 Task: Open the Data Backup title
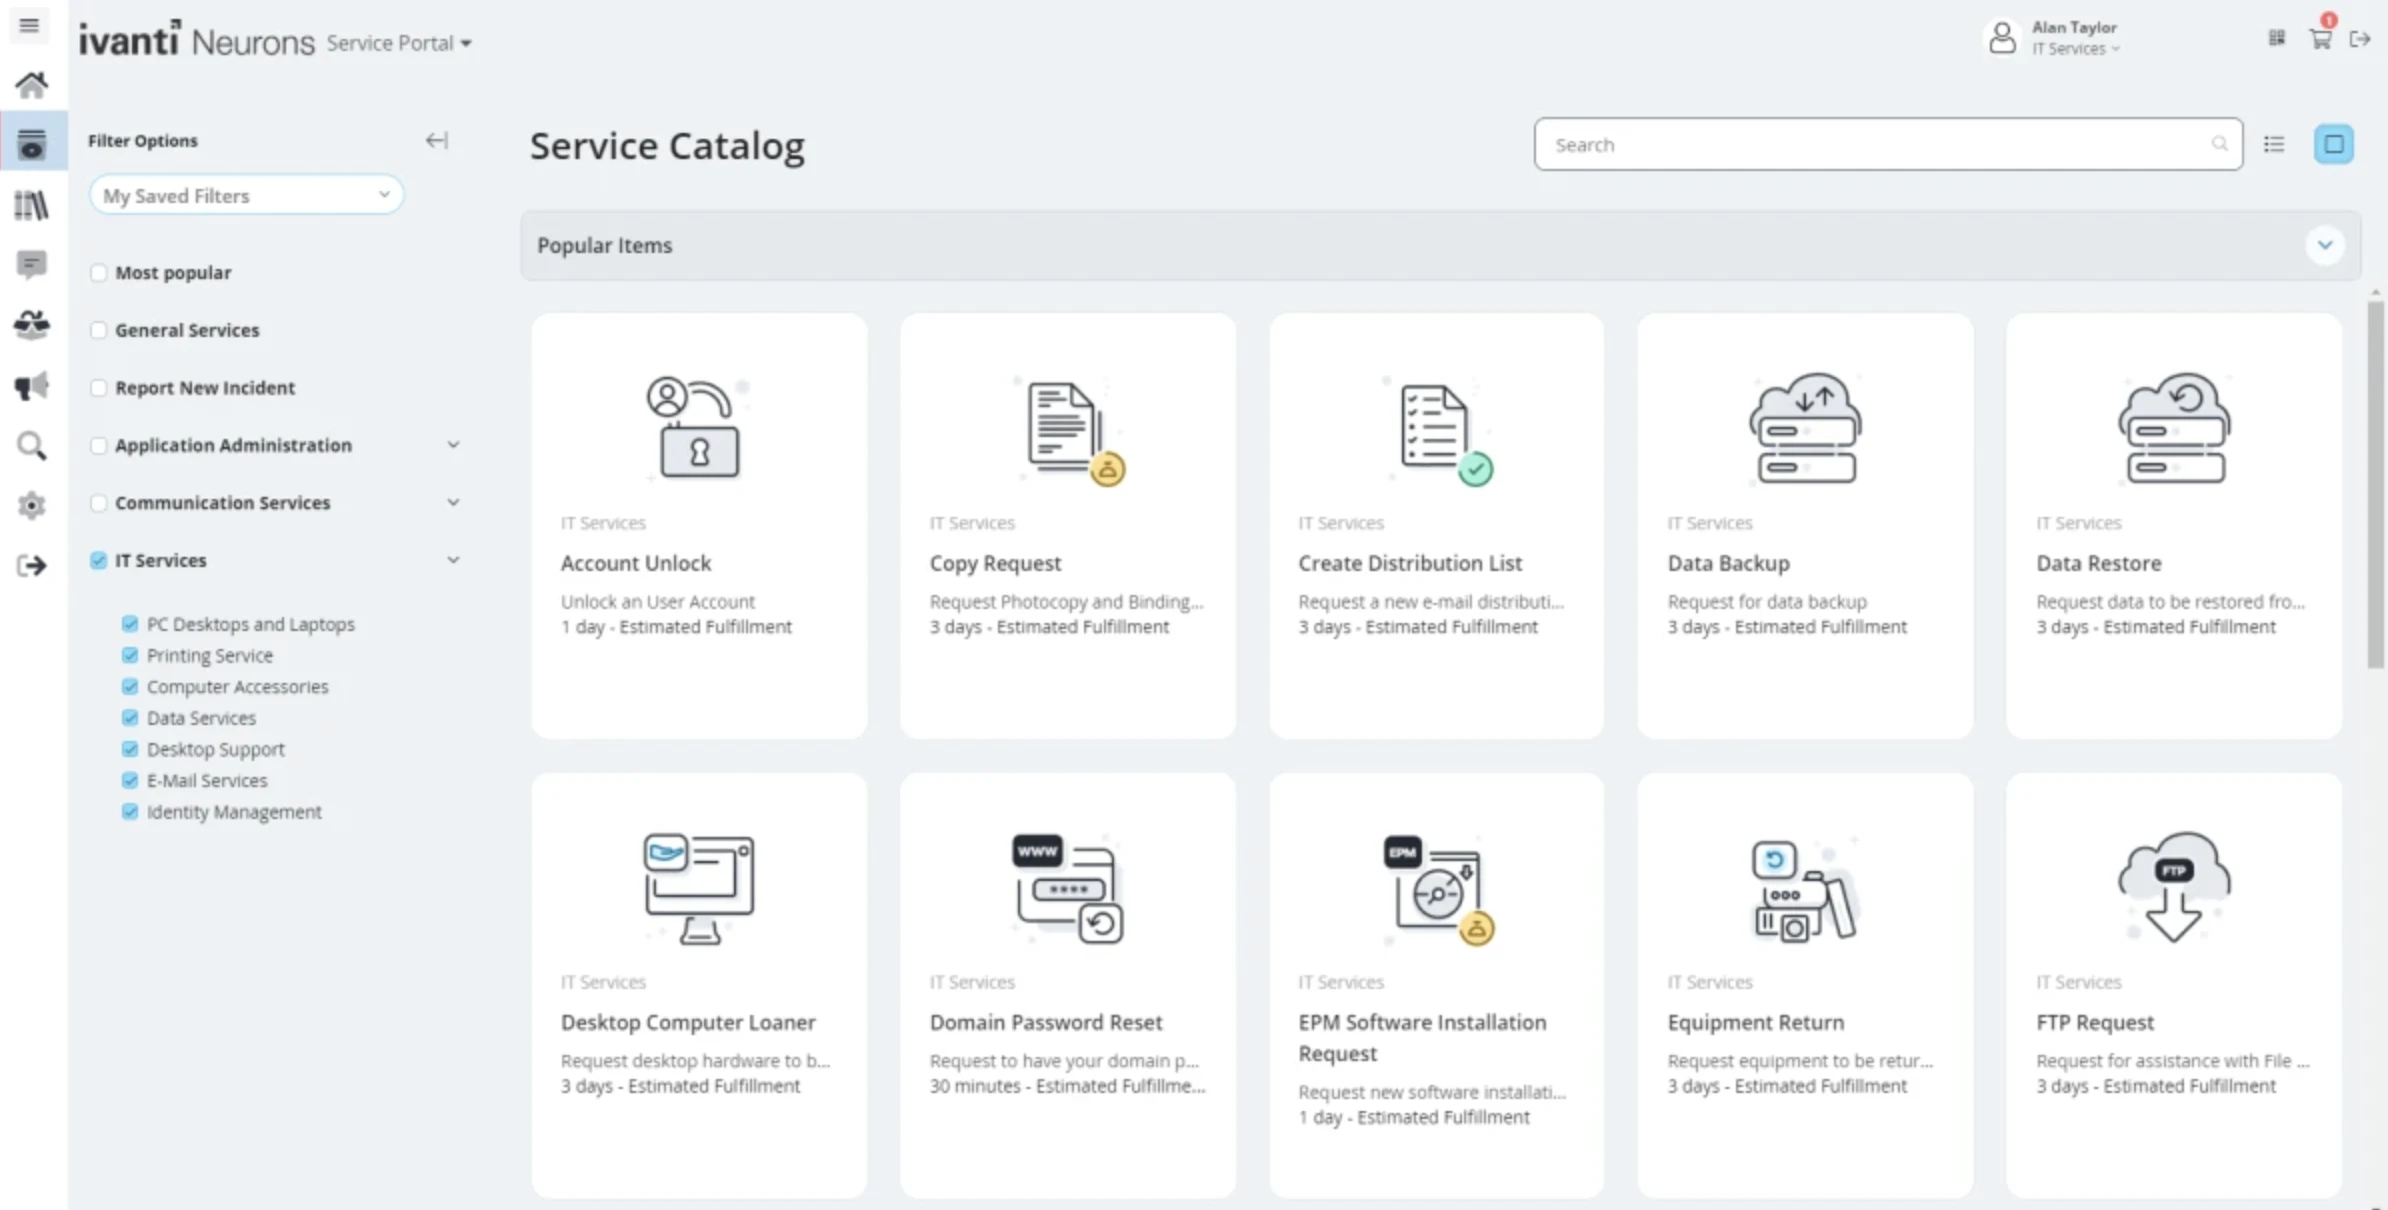[x=1728, y=563]
